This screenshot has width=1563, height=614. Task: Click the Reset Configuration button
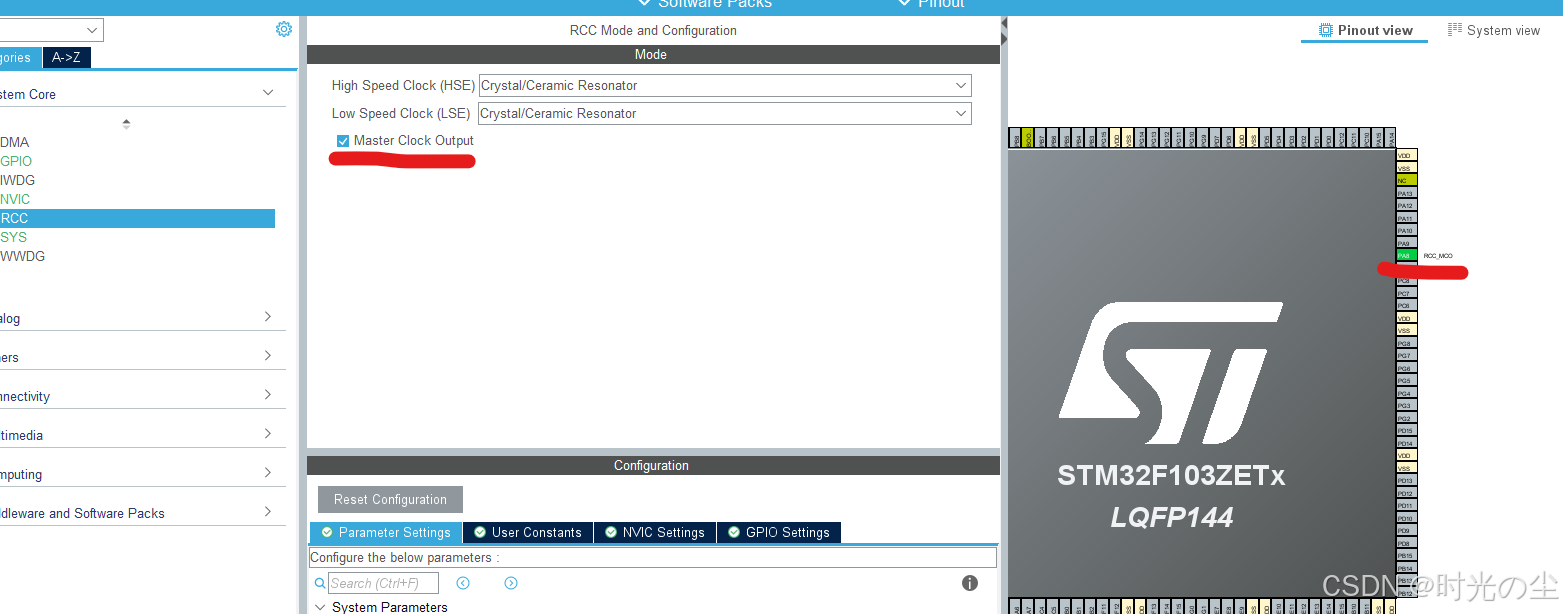(390, 499)
